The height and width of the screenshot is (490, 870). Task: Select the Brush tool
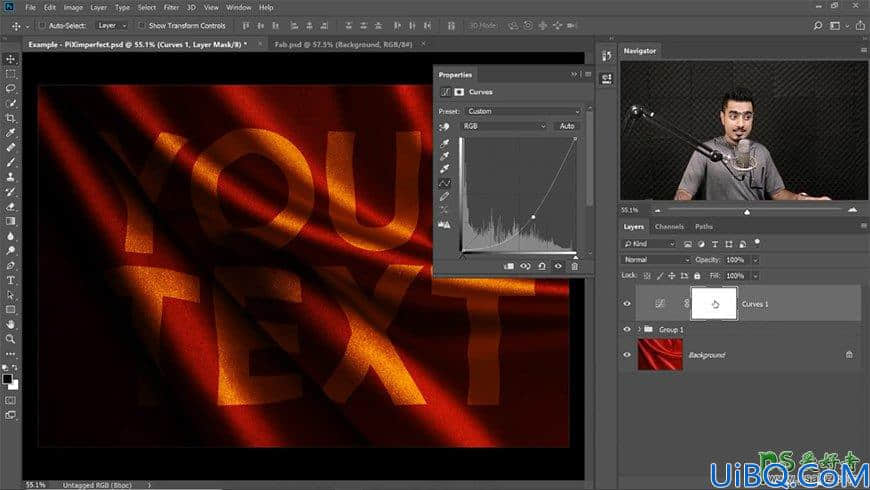11,162
